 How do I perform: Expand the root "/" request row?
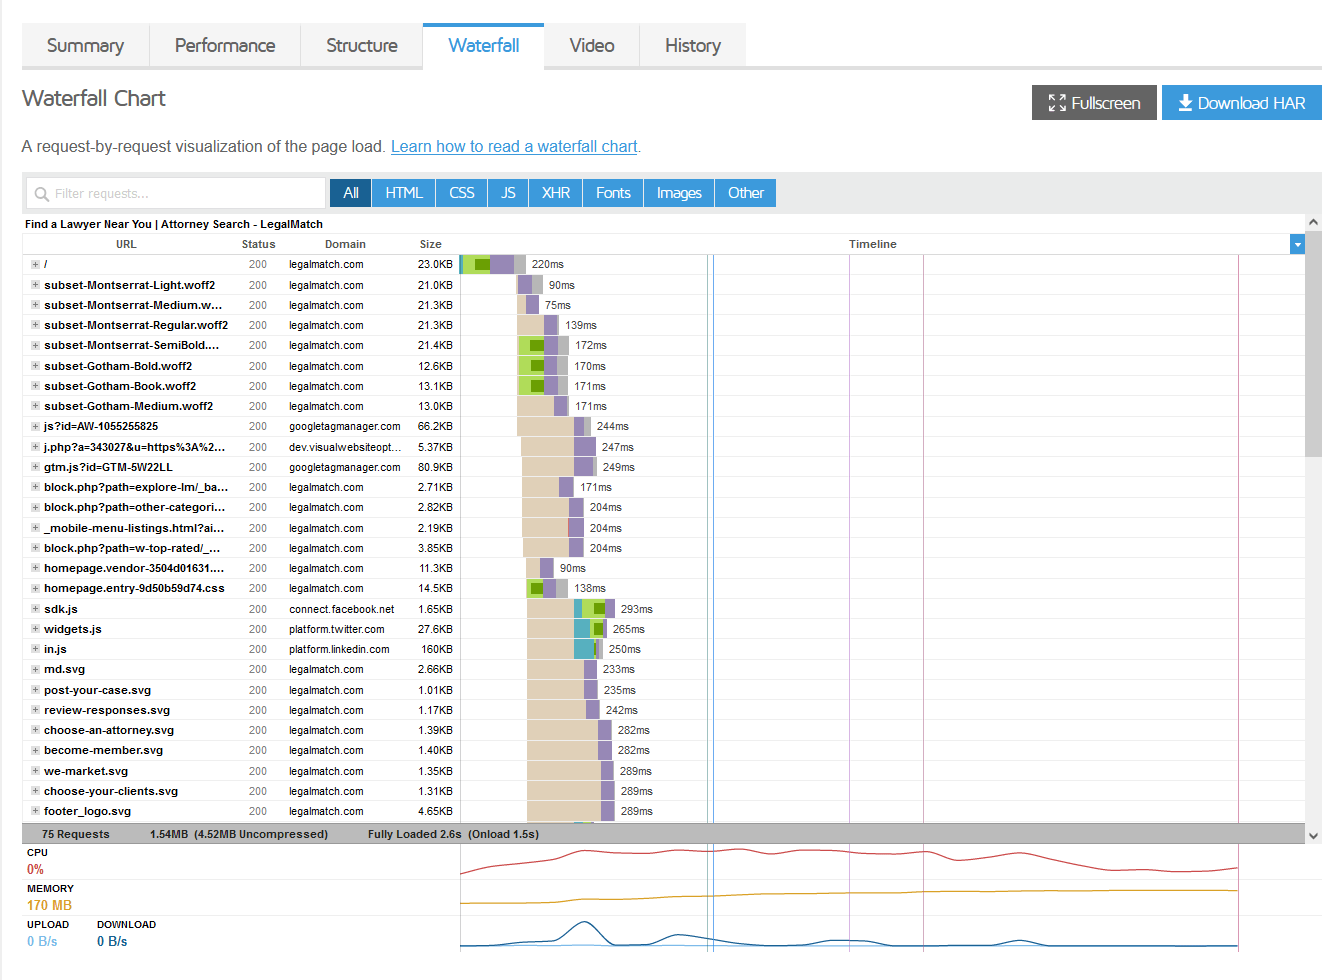click(32, 264)
